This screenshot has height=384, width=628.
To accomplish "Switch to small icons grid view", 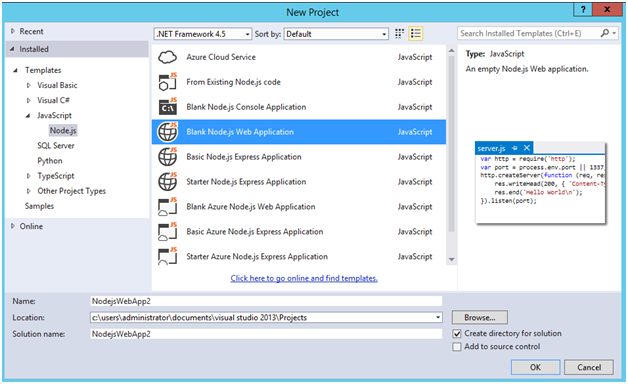I will click(399, 34).
